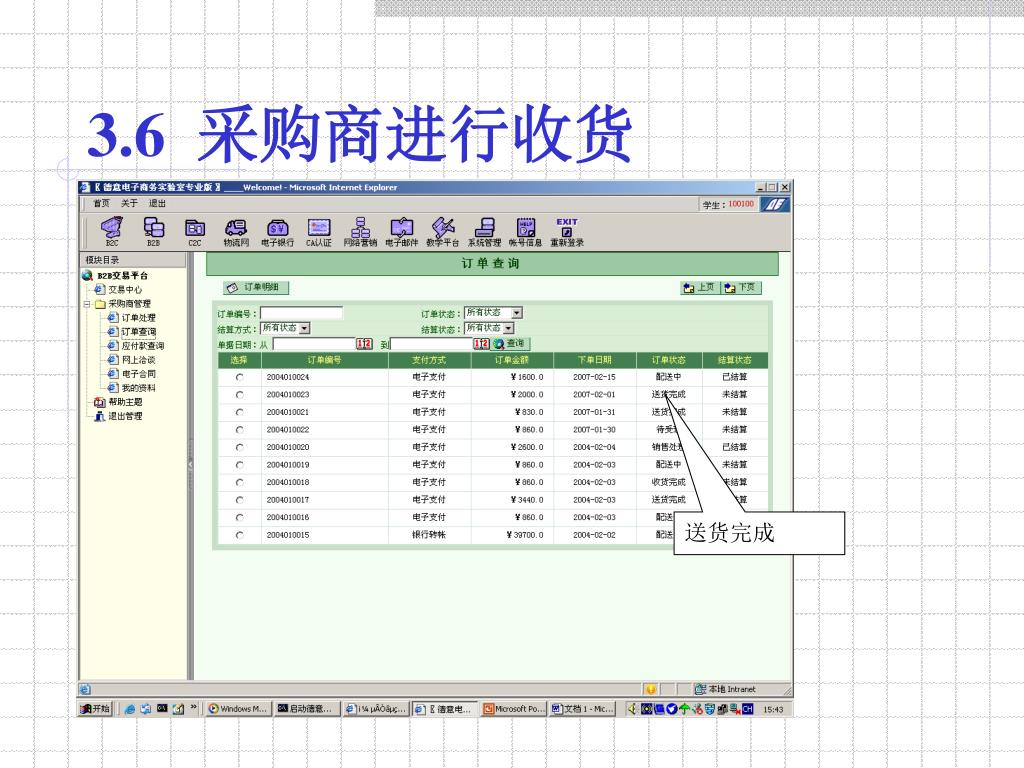
Task: Click the 重新登录 EXIT re-login icon
Action: coord(567,231)
